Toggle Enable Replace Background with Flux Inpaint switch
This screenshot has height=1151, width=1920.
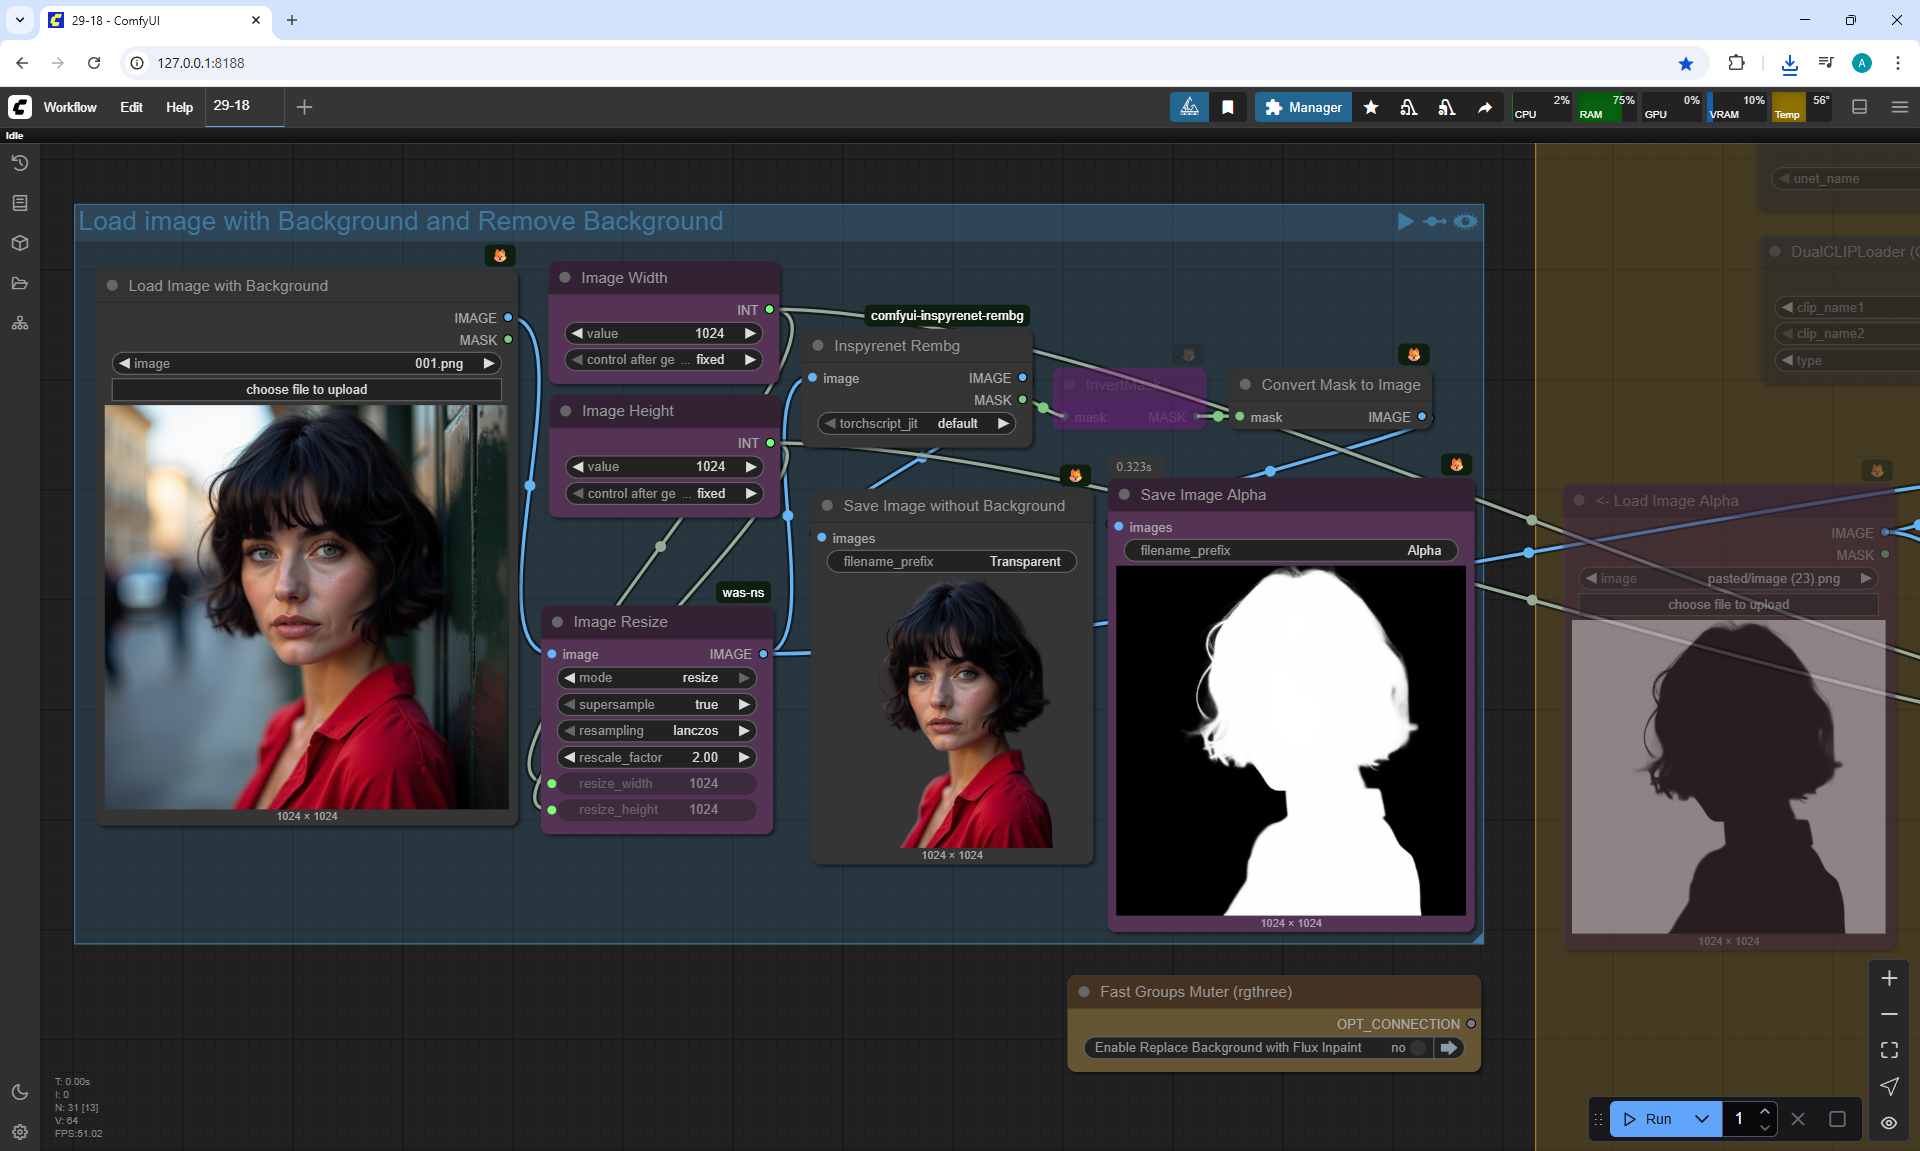1417,1047
